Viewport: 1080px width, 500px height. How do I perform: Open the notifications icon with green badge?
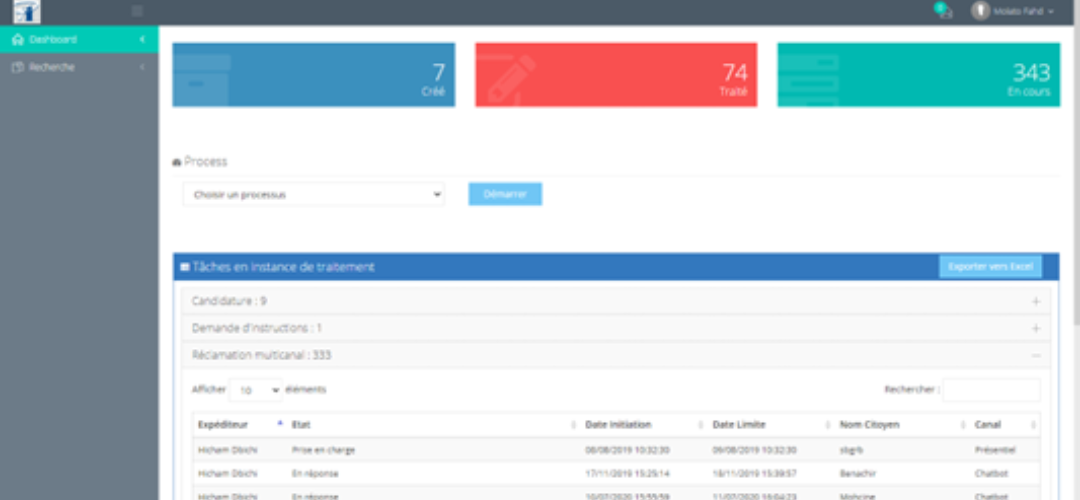(x=942, y=11)
